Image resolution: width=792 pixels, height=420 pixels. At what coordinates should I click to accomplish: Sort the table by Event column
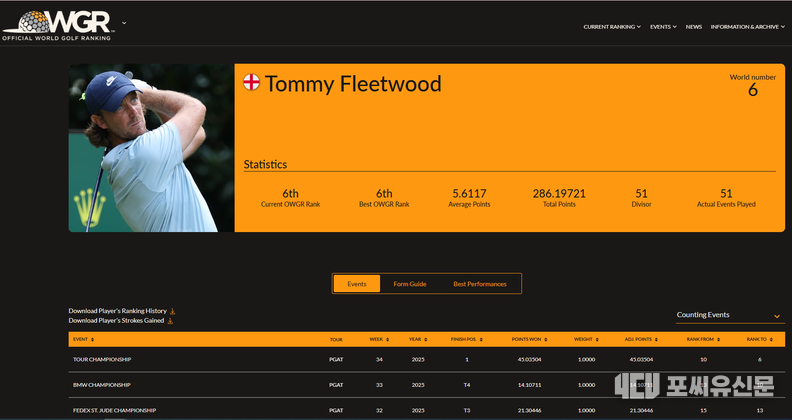83,339
